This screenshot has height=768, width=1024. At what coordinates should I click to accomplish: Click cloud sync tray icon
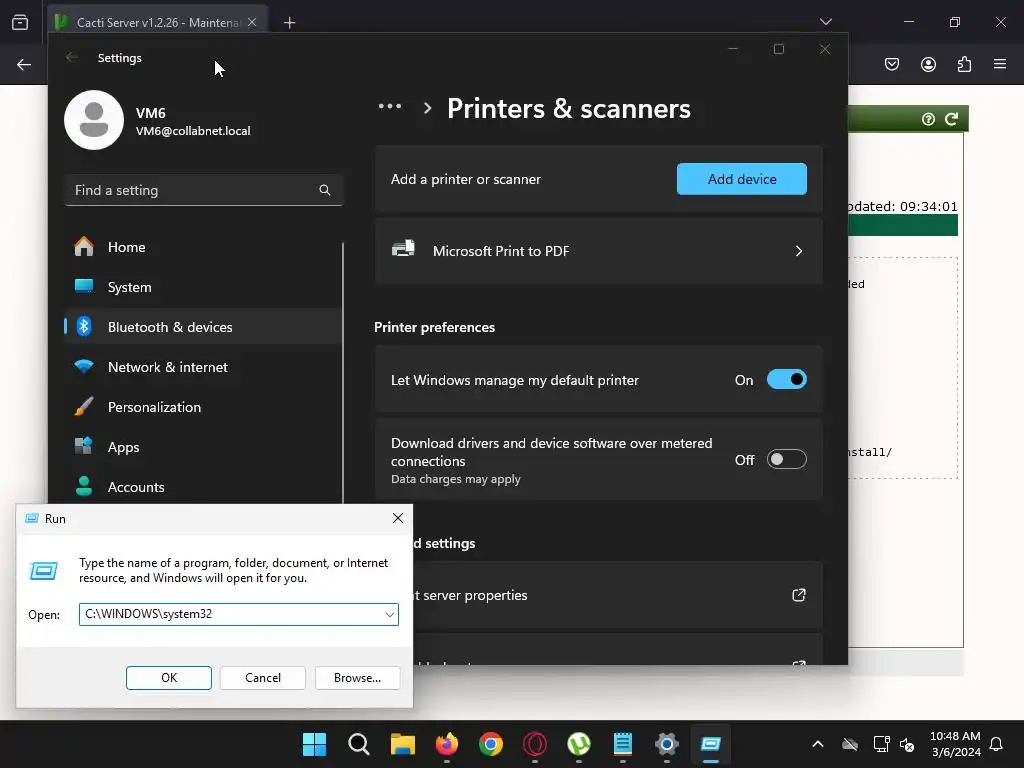(850, 744)
